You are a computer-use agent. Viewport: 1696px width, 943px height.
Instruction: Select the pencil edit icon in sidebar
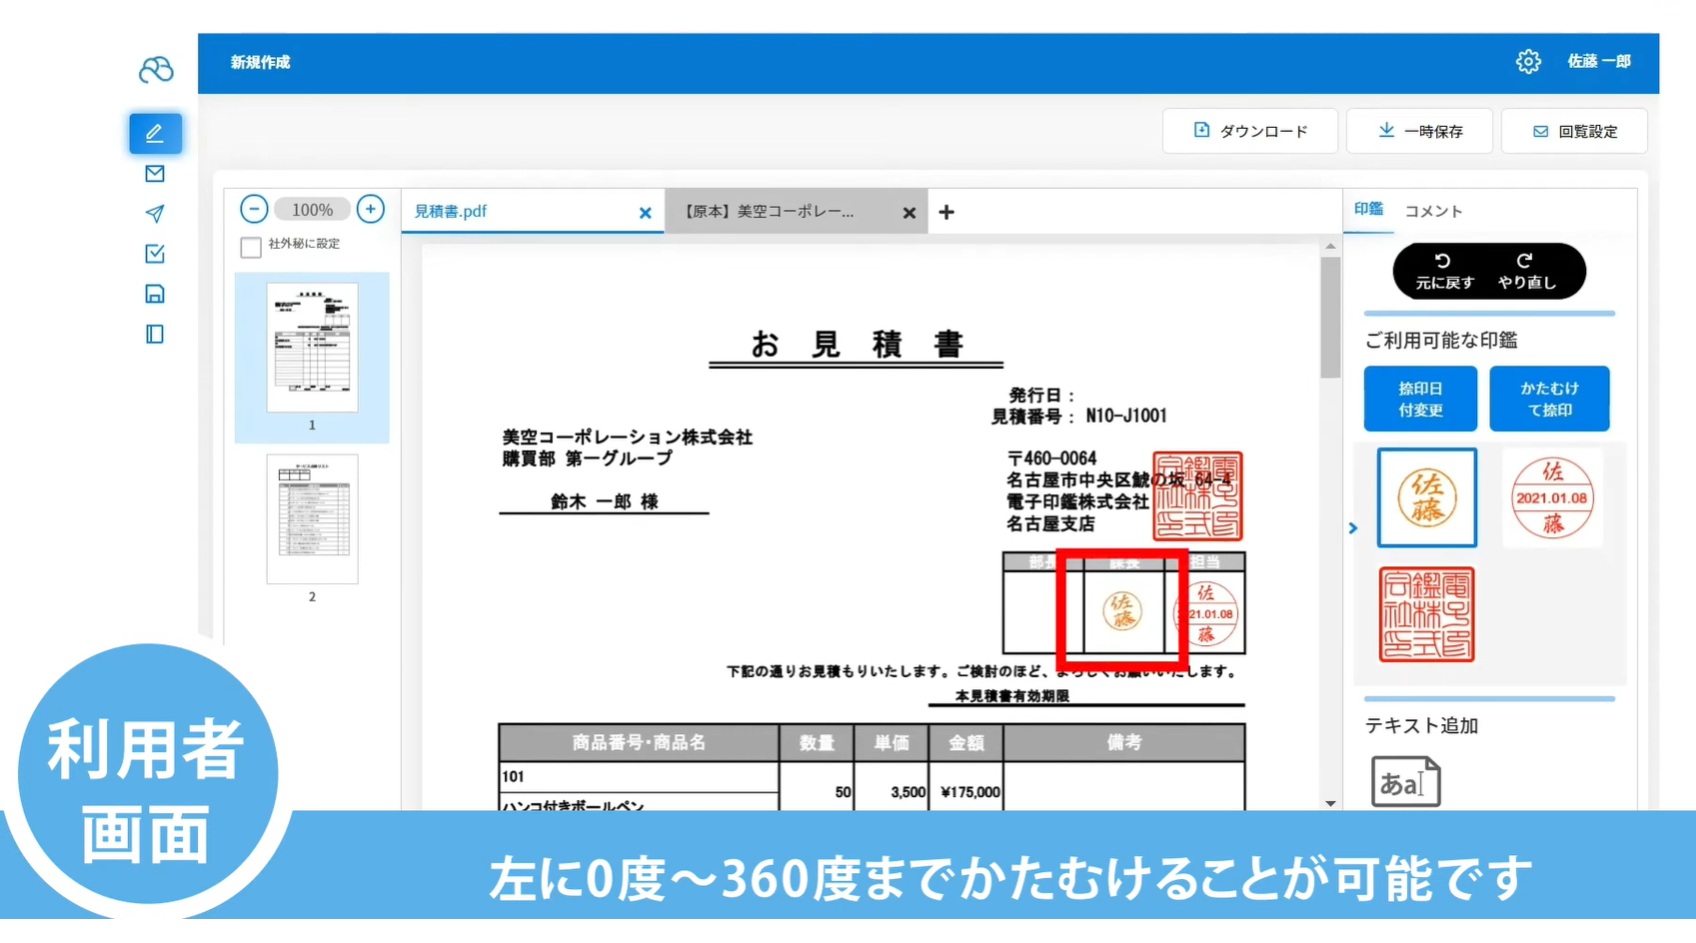(x=155, y=133)
